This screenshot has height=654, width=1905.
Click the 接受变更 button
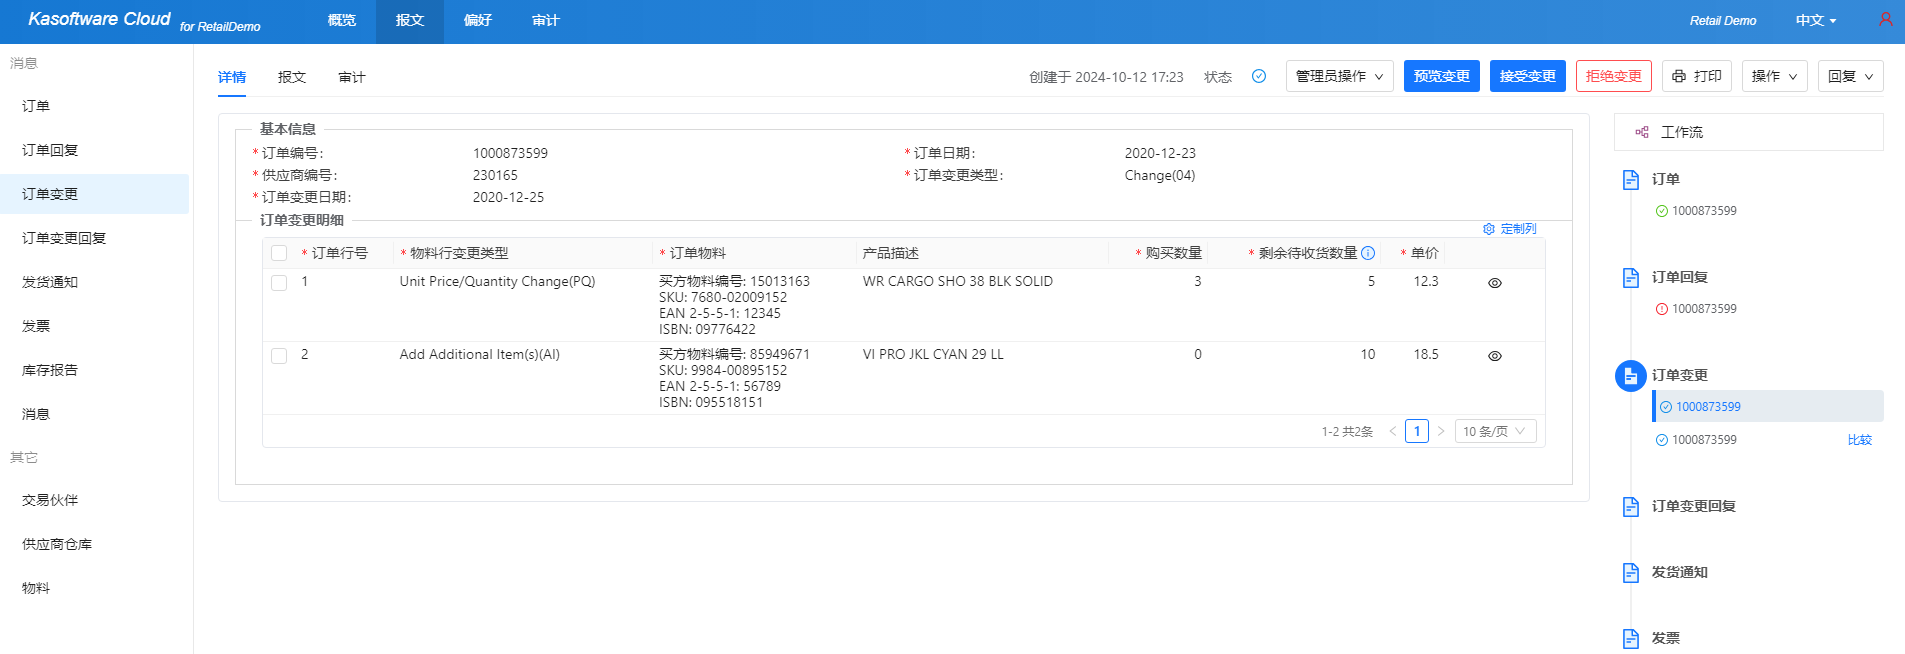pyautogui.click(x=1527, y=76)
